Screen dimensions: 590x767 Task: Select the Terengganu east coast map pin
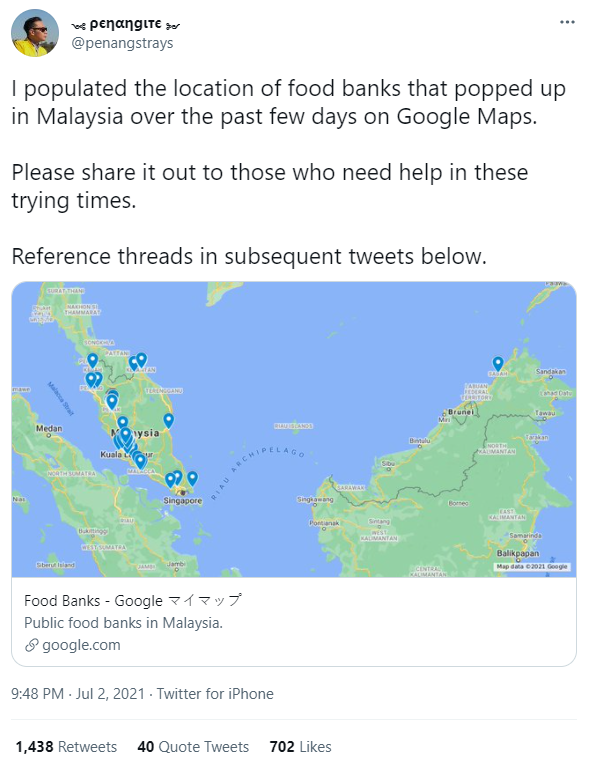coord(168,420)
